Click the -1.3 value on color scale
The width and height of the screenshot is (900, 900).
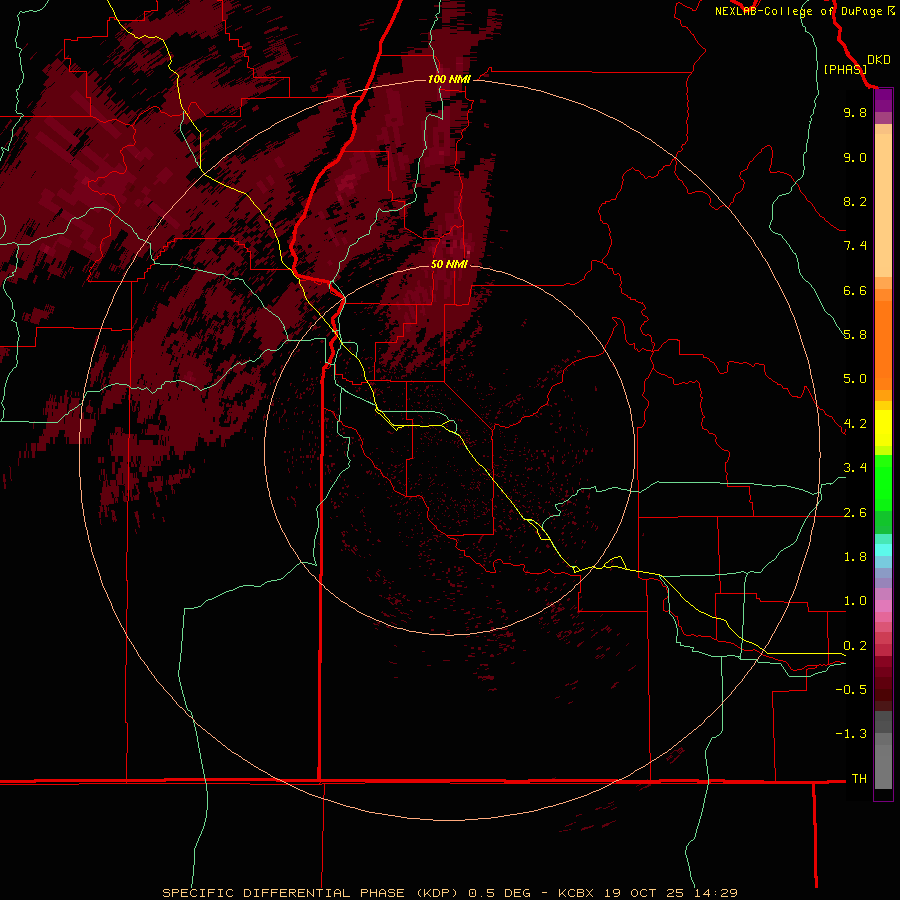pos(851,734)
